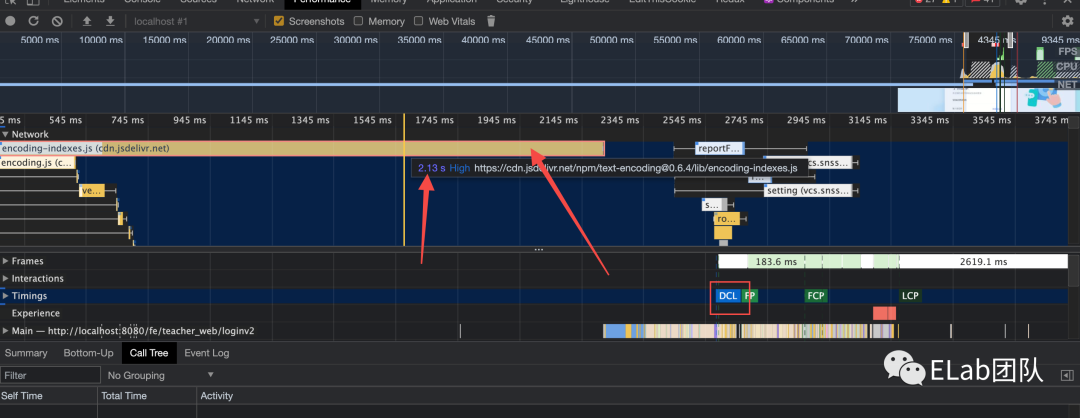Viewport: 1080px width, 418px height.
Task: Select the Call Tree tab
Action: pyautogui.click(x=149, y=353)
